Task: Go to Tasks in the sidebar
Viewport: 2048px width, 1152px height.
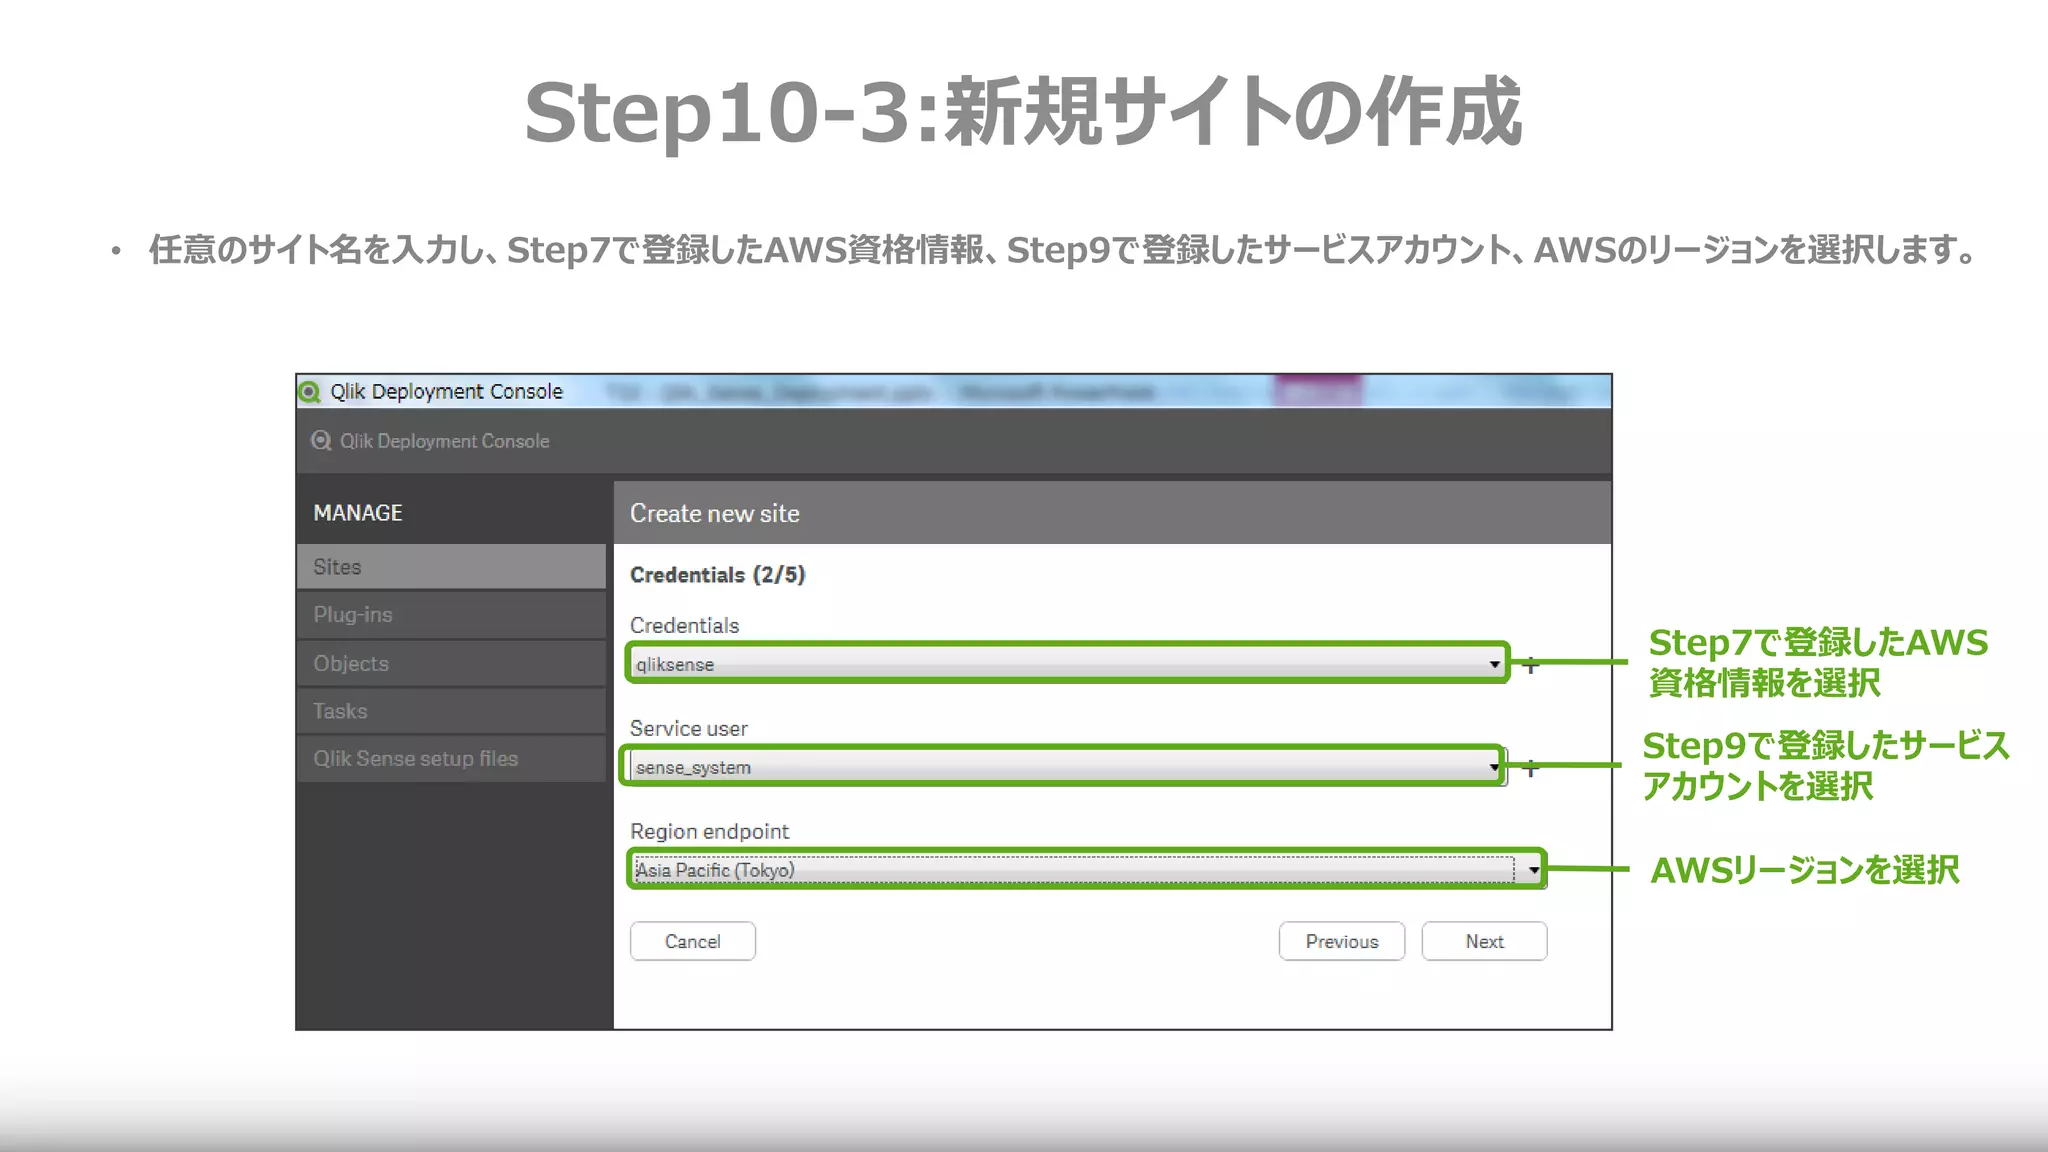Action: click(x=452, y=711)
